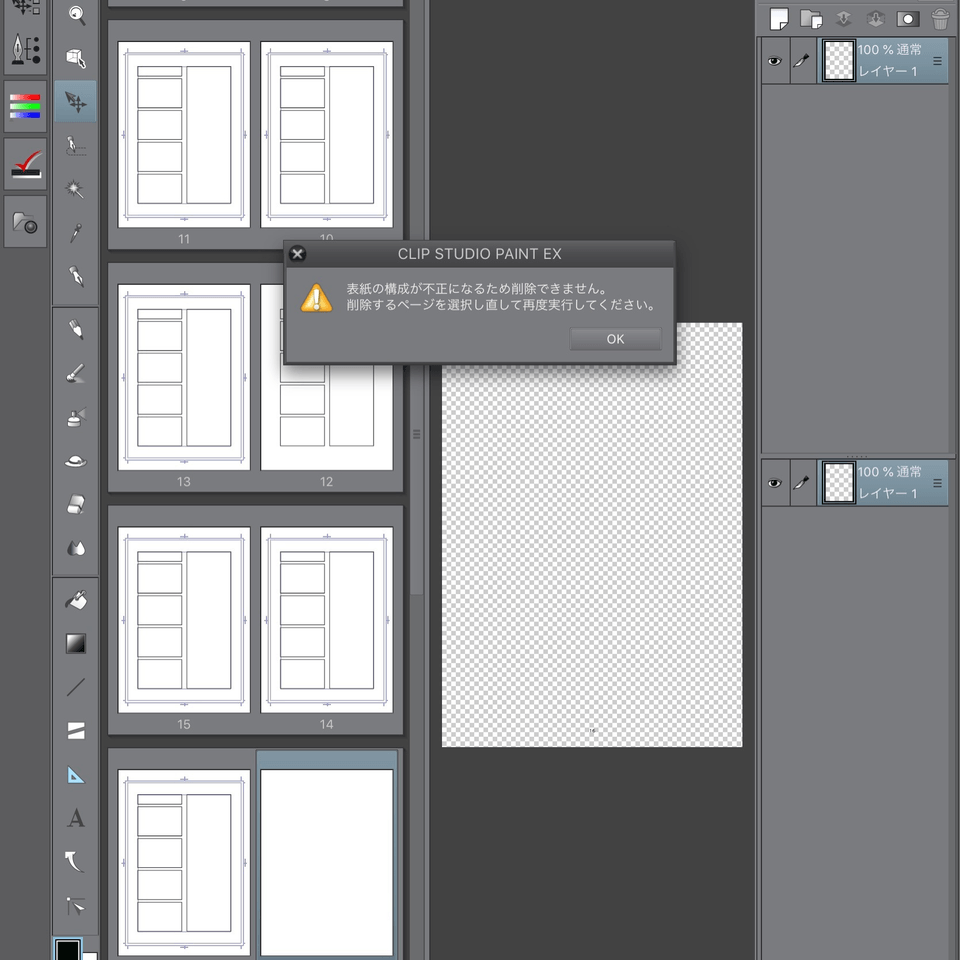Hide the upper レイヤー 1 layer
The width and height of the screenshot is (960, 960).
point(774,61)
